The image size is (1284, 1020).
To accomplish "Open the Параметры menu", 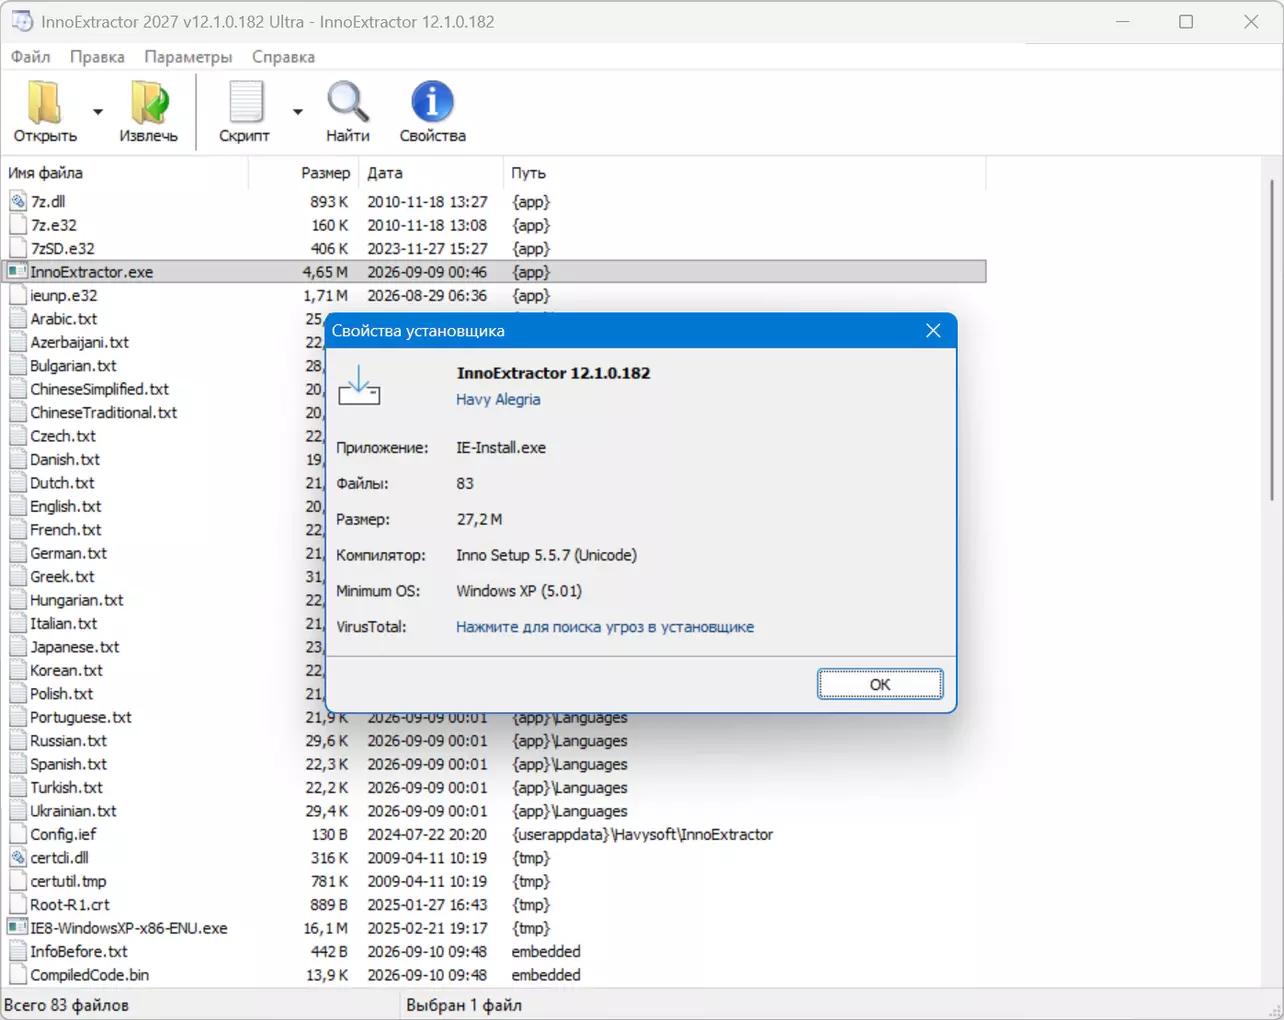I will point(188,57).
